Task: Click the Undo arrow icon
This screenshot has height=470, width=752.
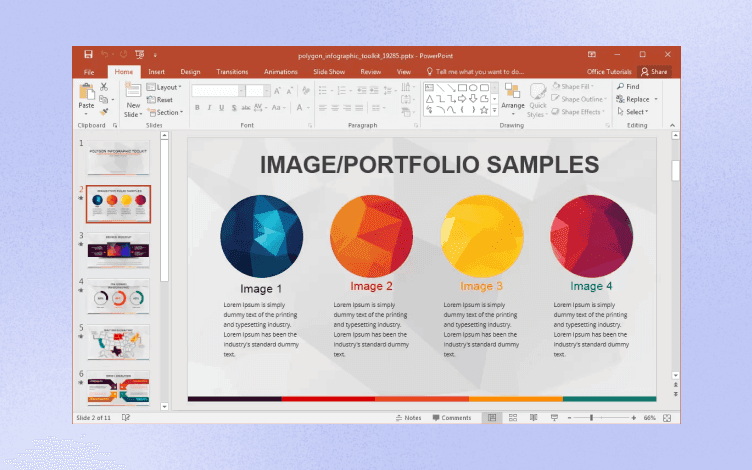Action: [105, 54]
